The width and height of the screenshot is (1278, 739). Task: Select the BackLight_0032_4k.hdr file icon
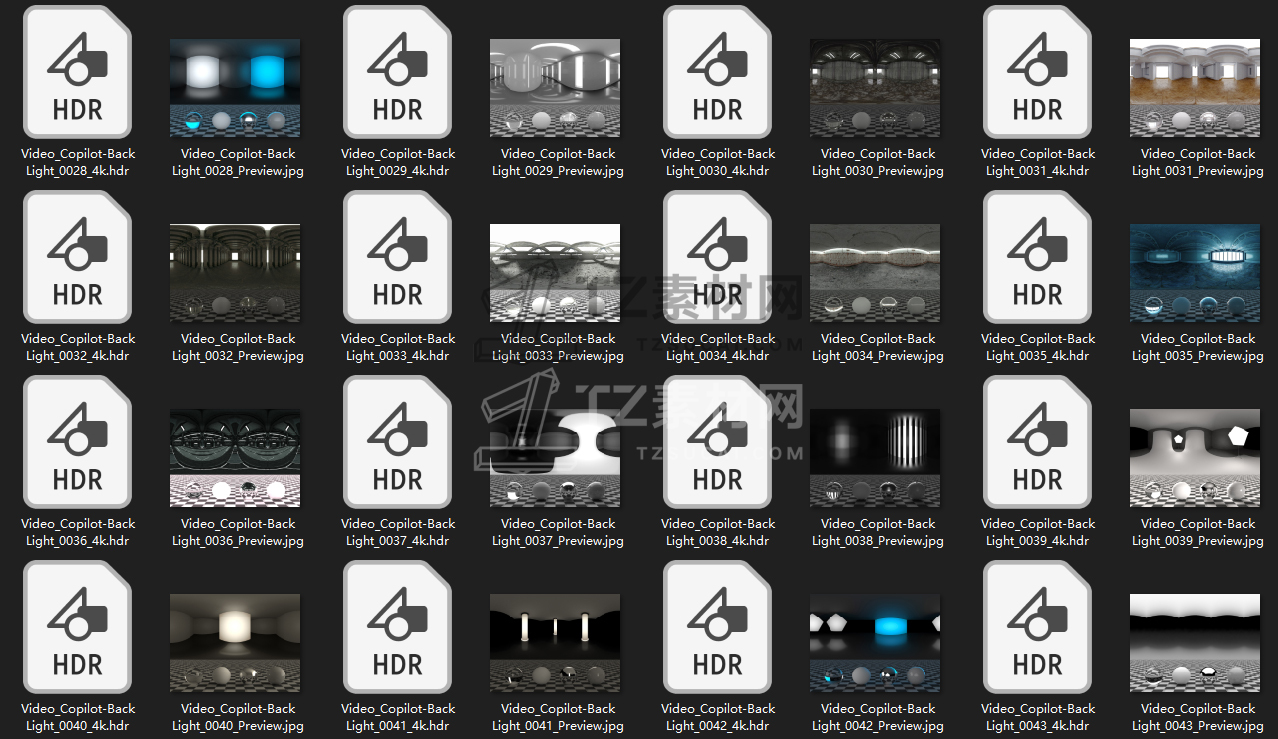coord(78,257)
